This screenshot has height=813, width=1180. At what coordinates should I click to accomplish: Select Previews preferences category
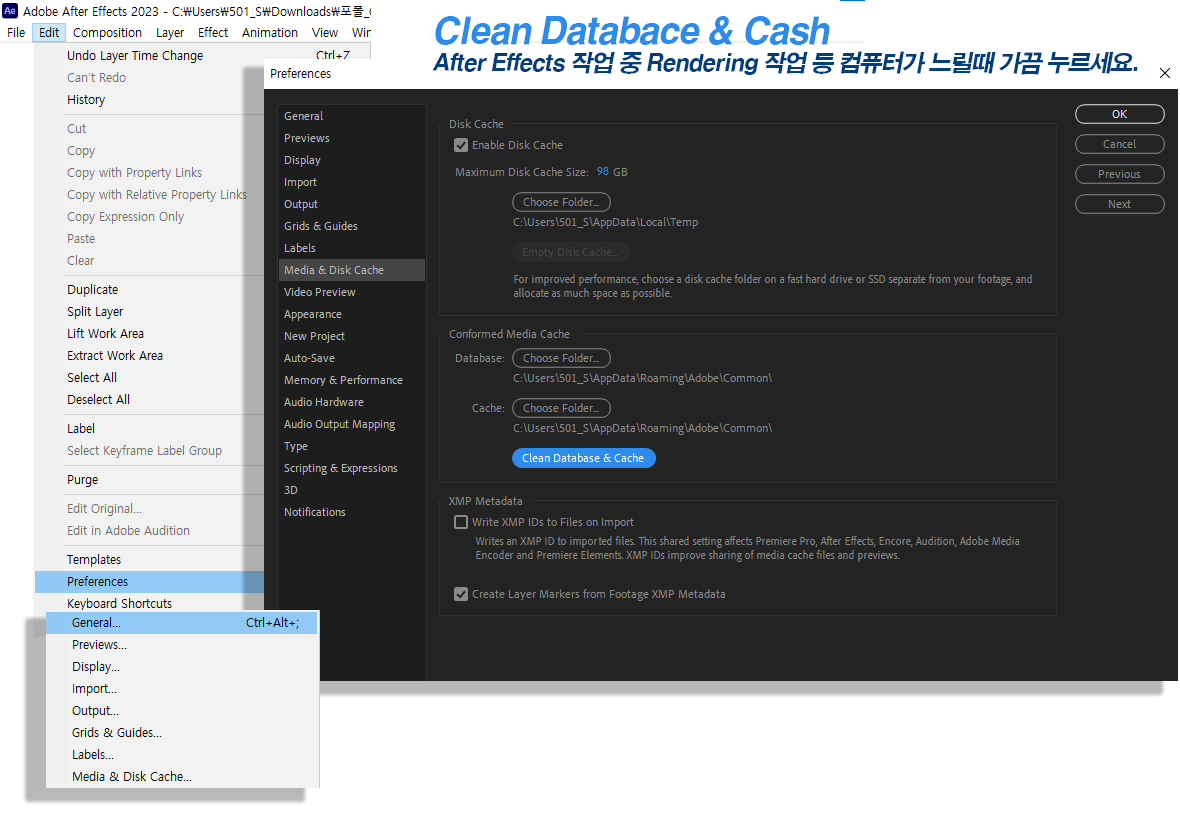click(351, 139)
